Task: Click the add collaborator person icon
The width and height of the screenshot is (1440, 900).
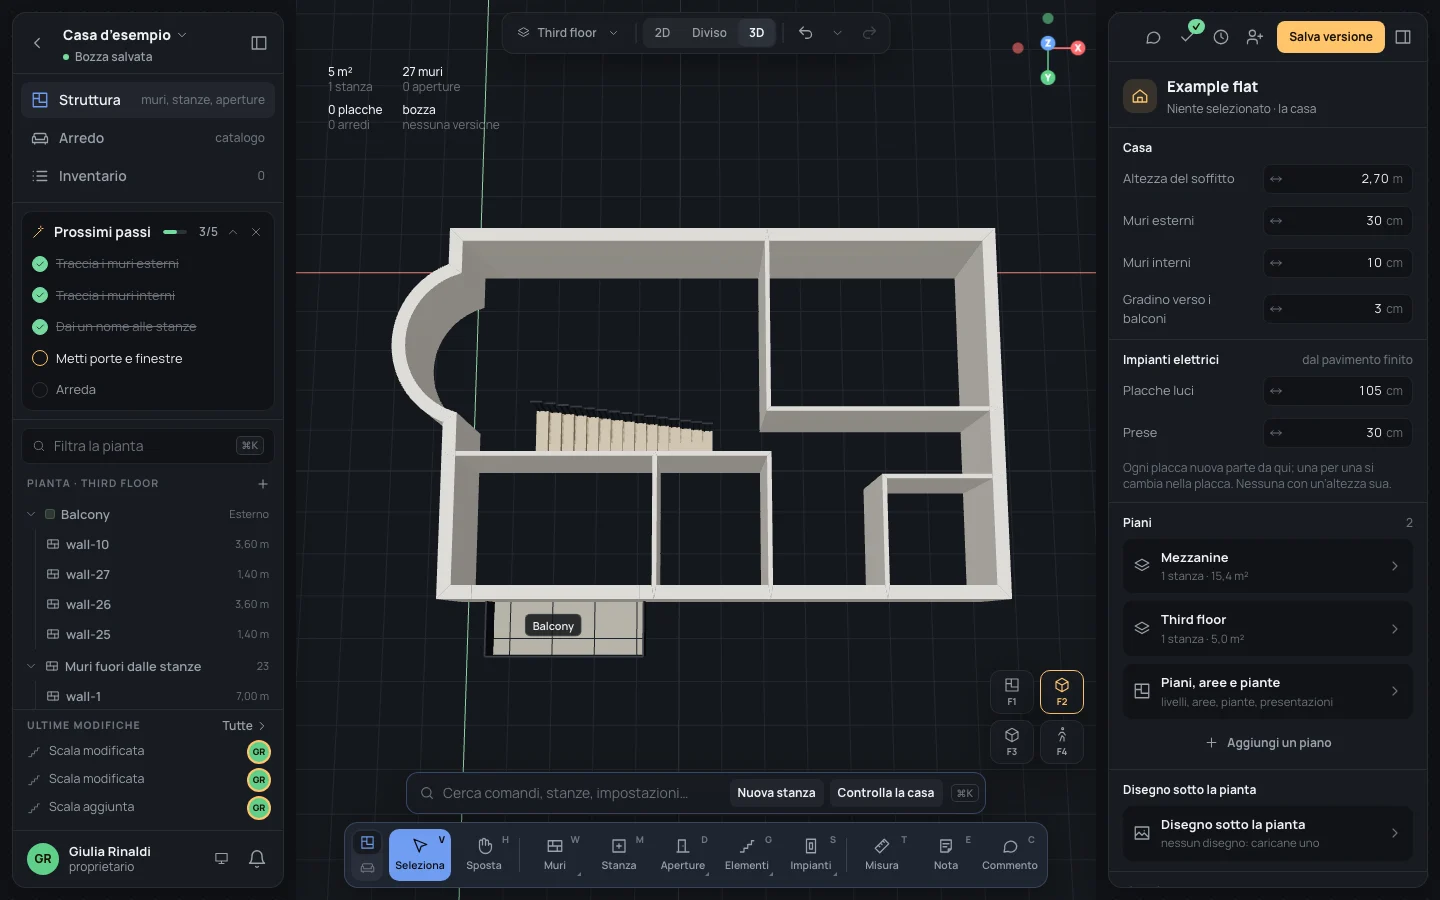Action: [1255, 37]
